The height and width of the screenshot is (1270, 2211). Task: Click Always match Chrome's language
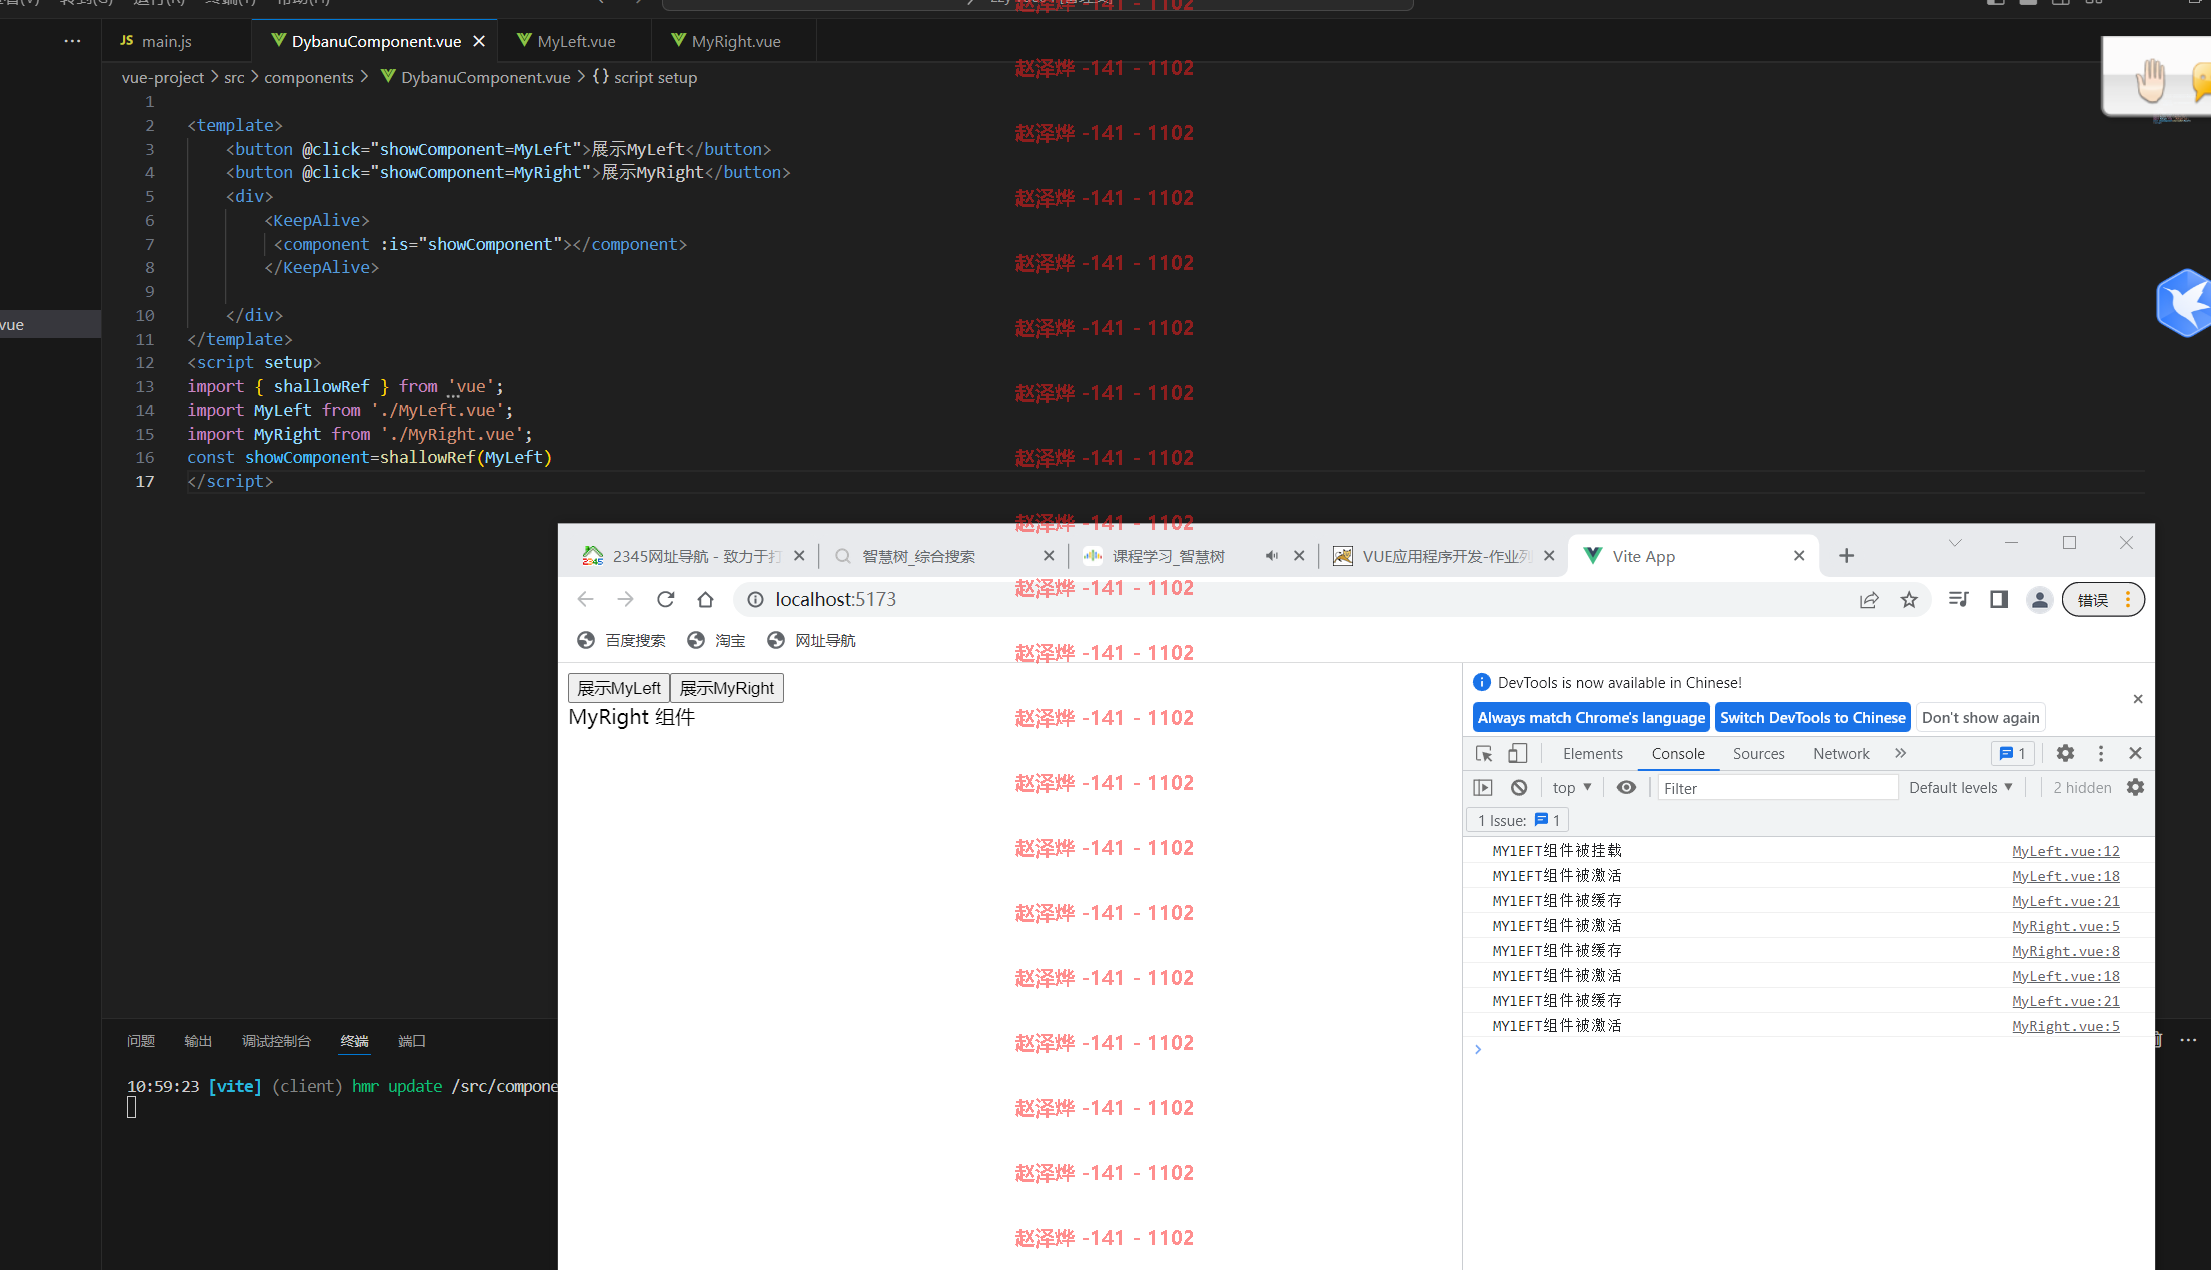point(1591,717)
